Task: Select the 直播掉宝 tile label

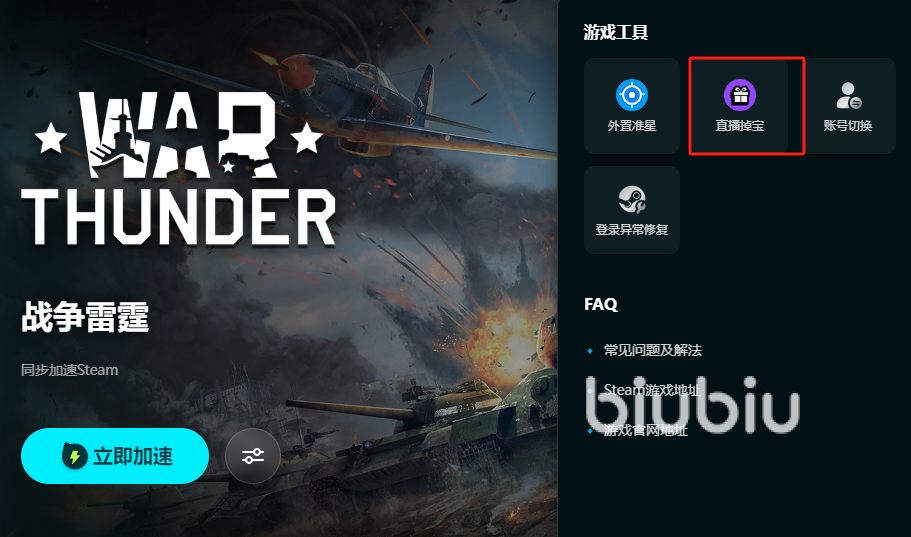Action: [x=740, y=126]
